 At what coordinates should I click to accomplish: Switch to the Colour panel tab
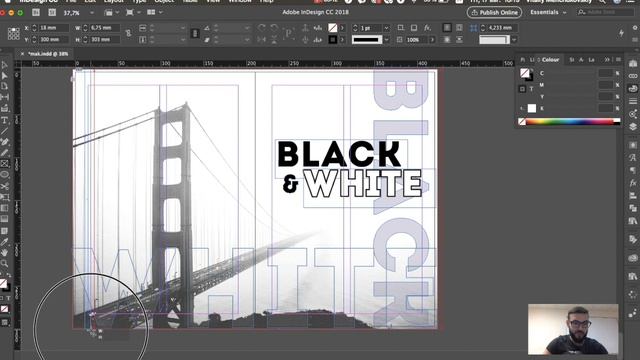[550, 60]
